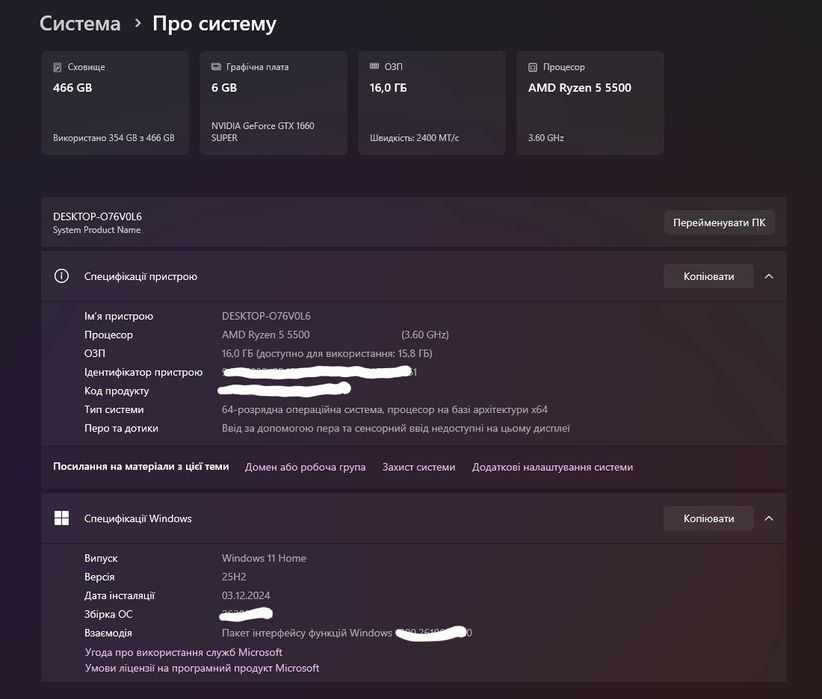
Task: Collapse the Специфікації Windows section chevron
Action: click(768, 518)
